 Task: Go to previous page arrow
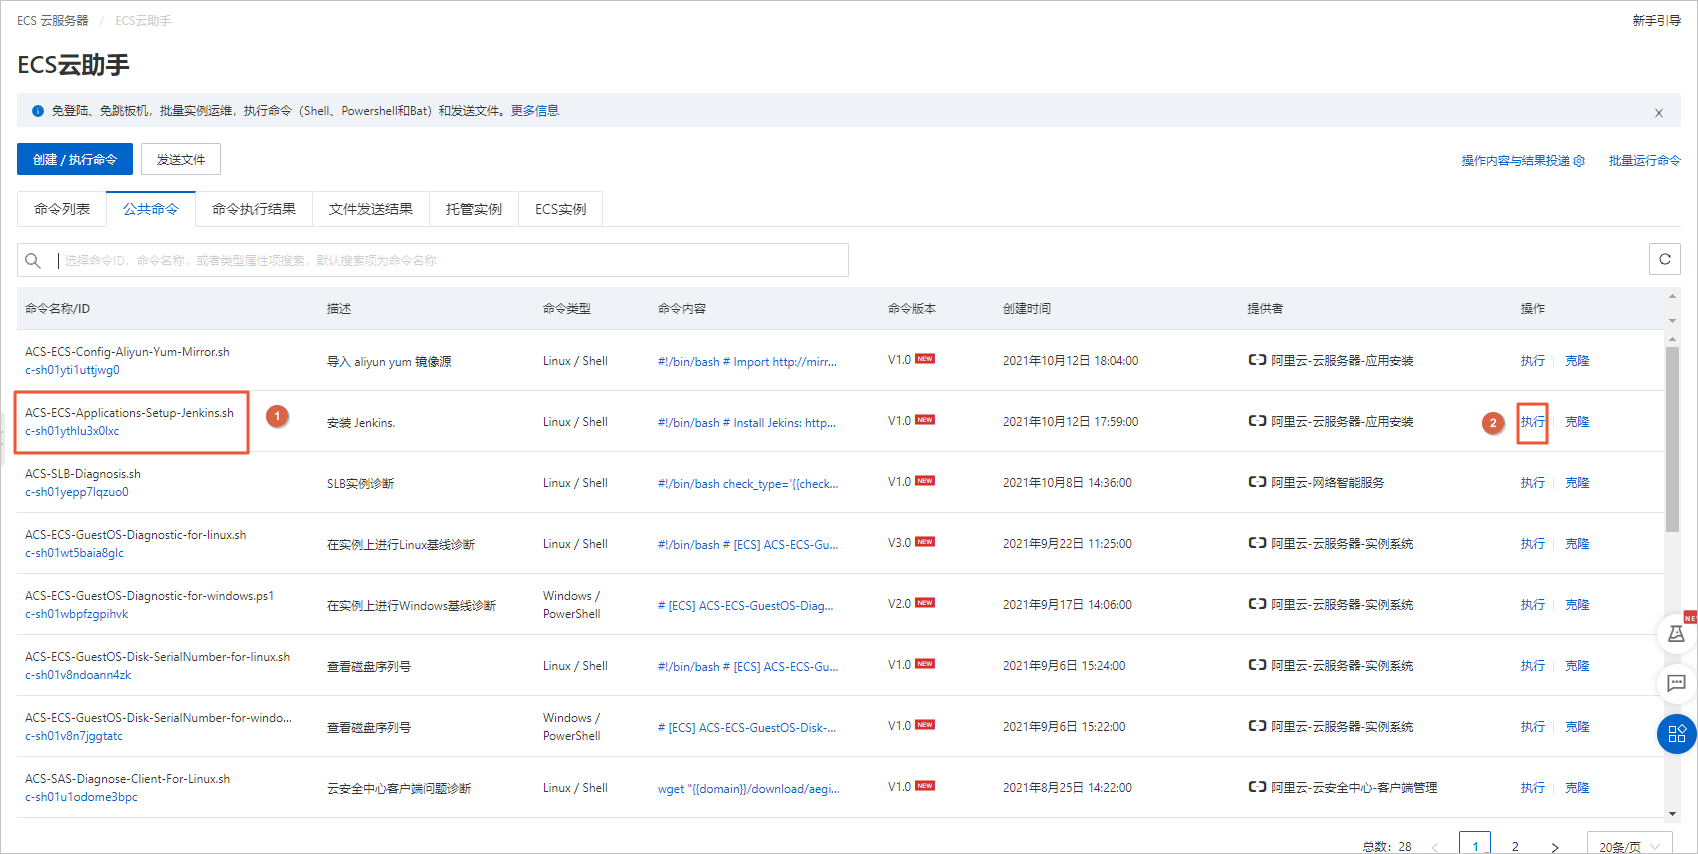[x=1435, y=847]
